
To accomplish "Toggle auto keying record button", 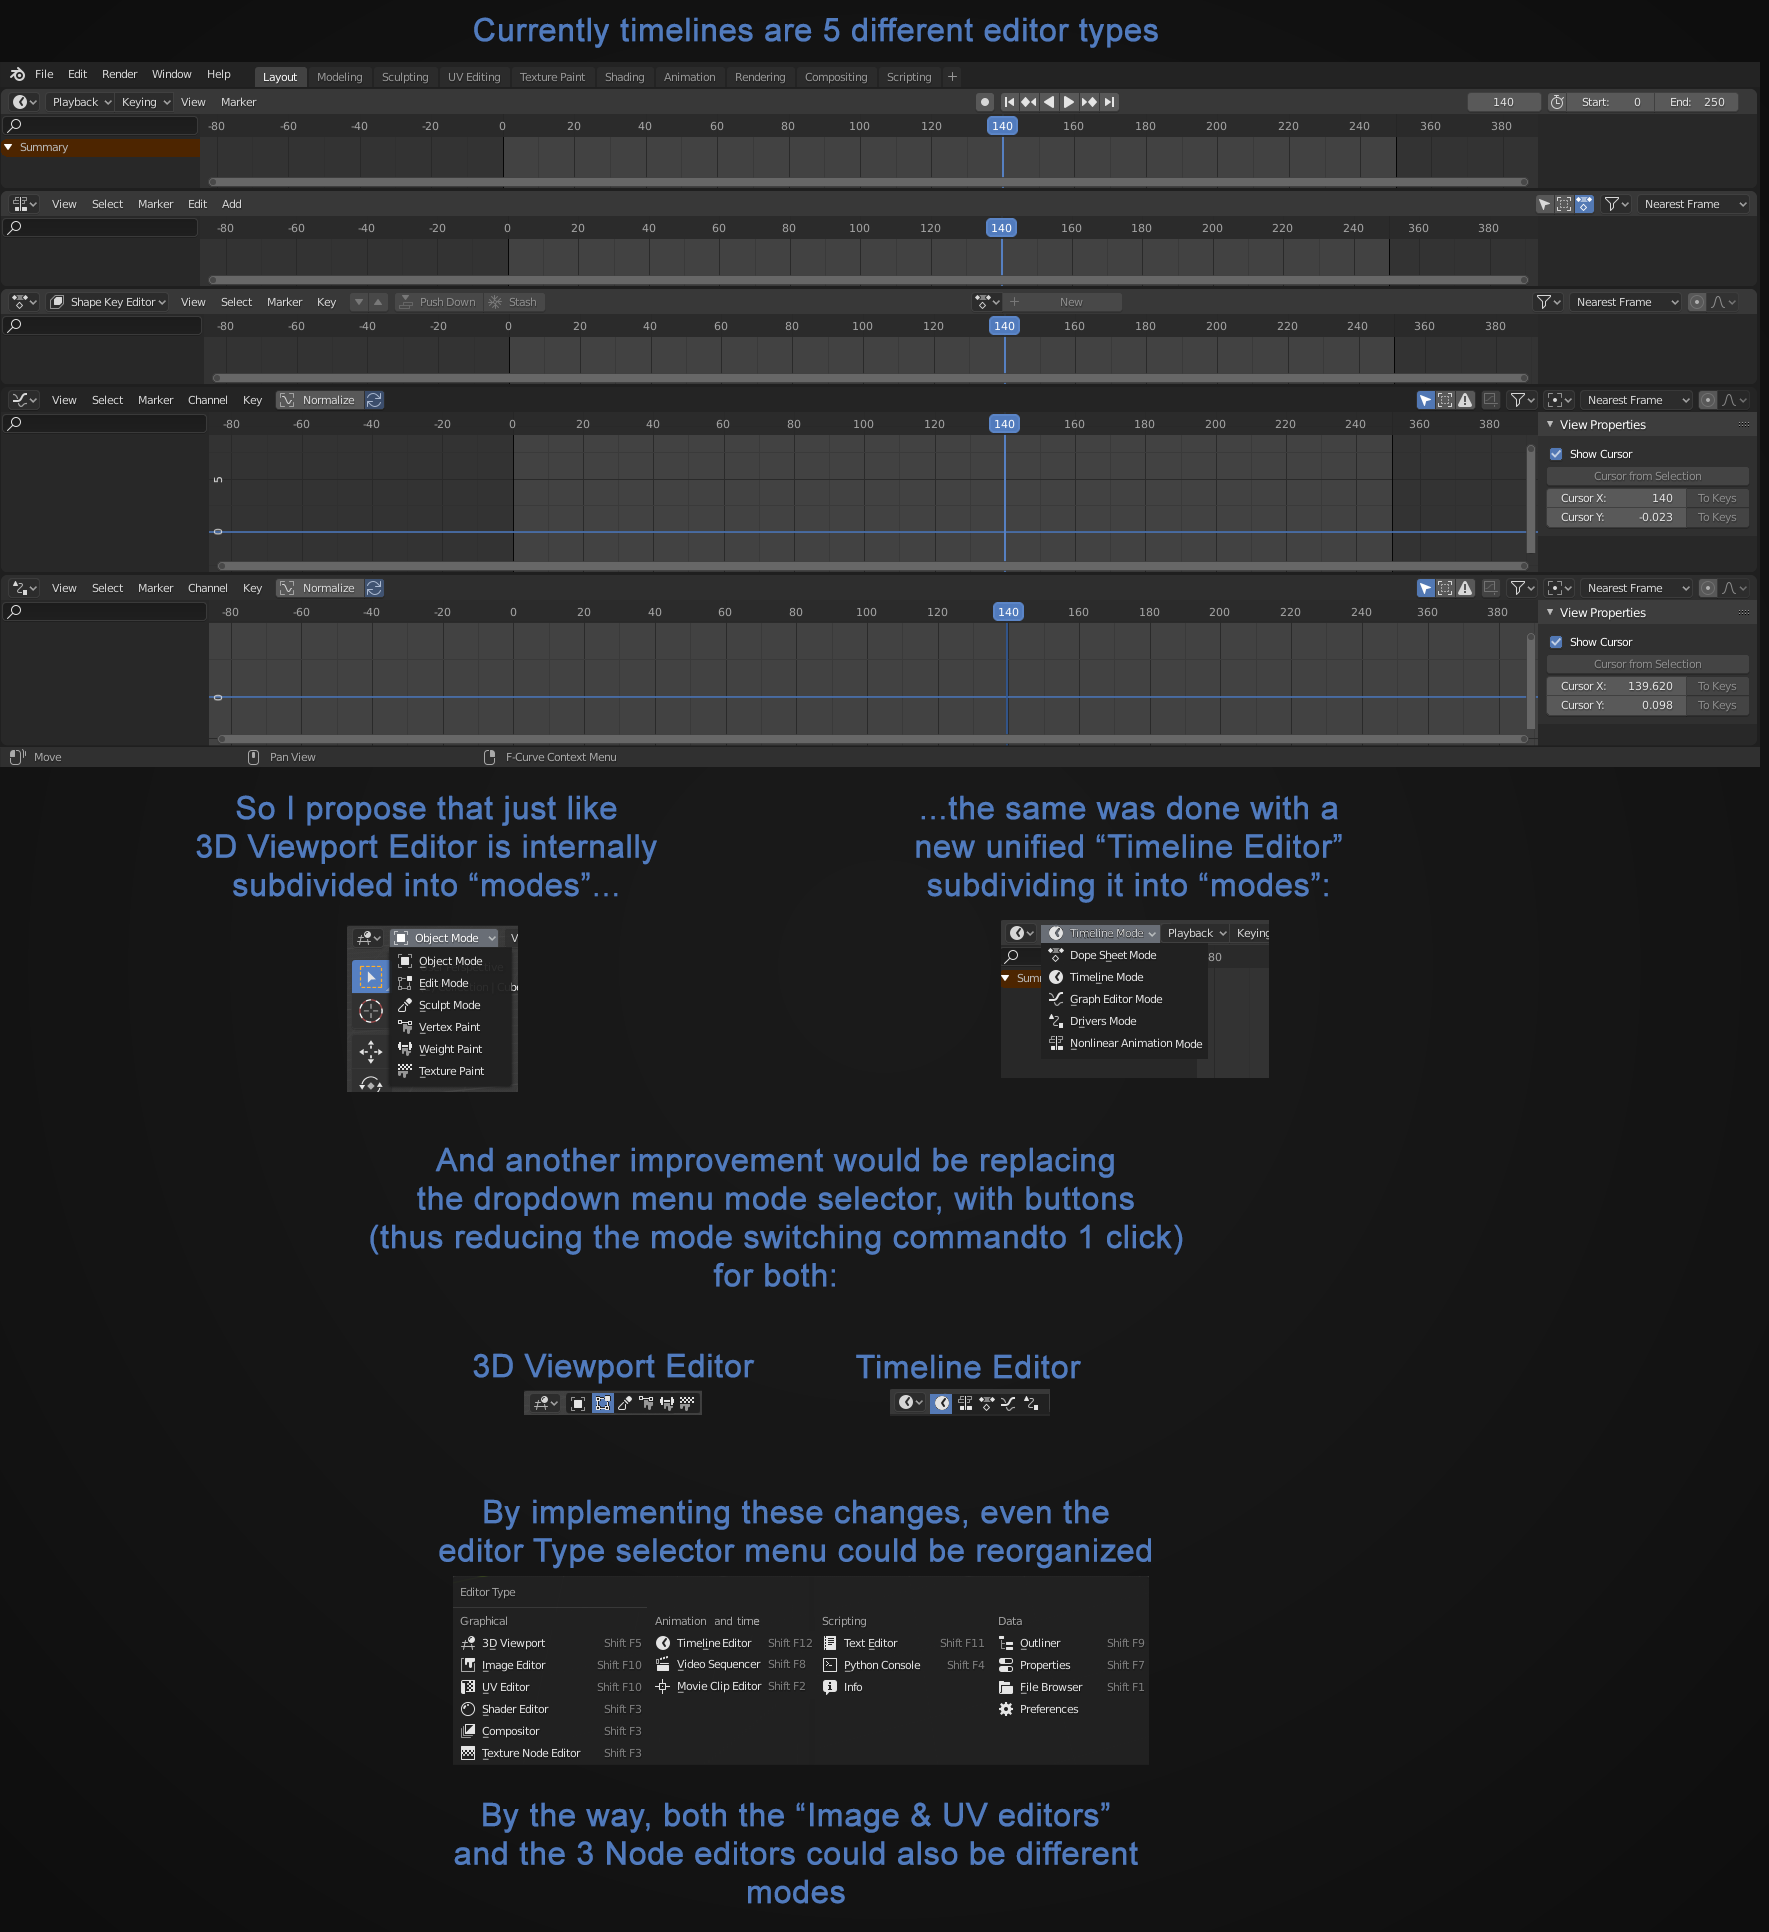I will coord(985,102).
